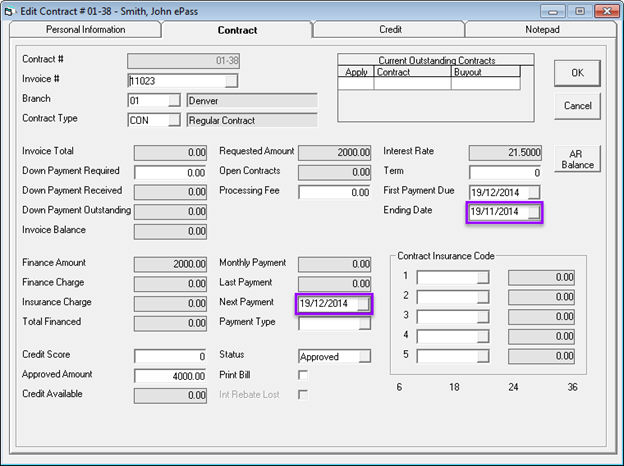Close the Edit Contract window
The height and width of the screenshot is (466, 624).
click(606, 12)
